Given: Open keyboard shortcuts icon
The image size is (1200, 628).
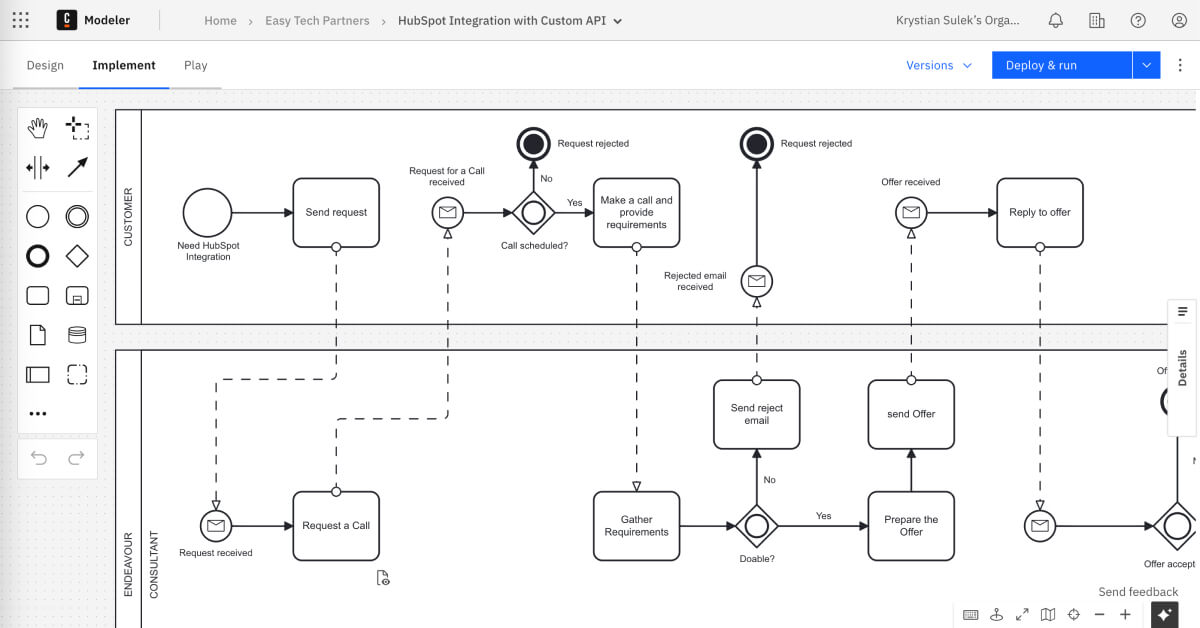Looking at the screenshot, I should [x=971, y=614].
